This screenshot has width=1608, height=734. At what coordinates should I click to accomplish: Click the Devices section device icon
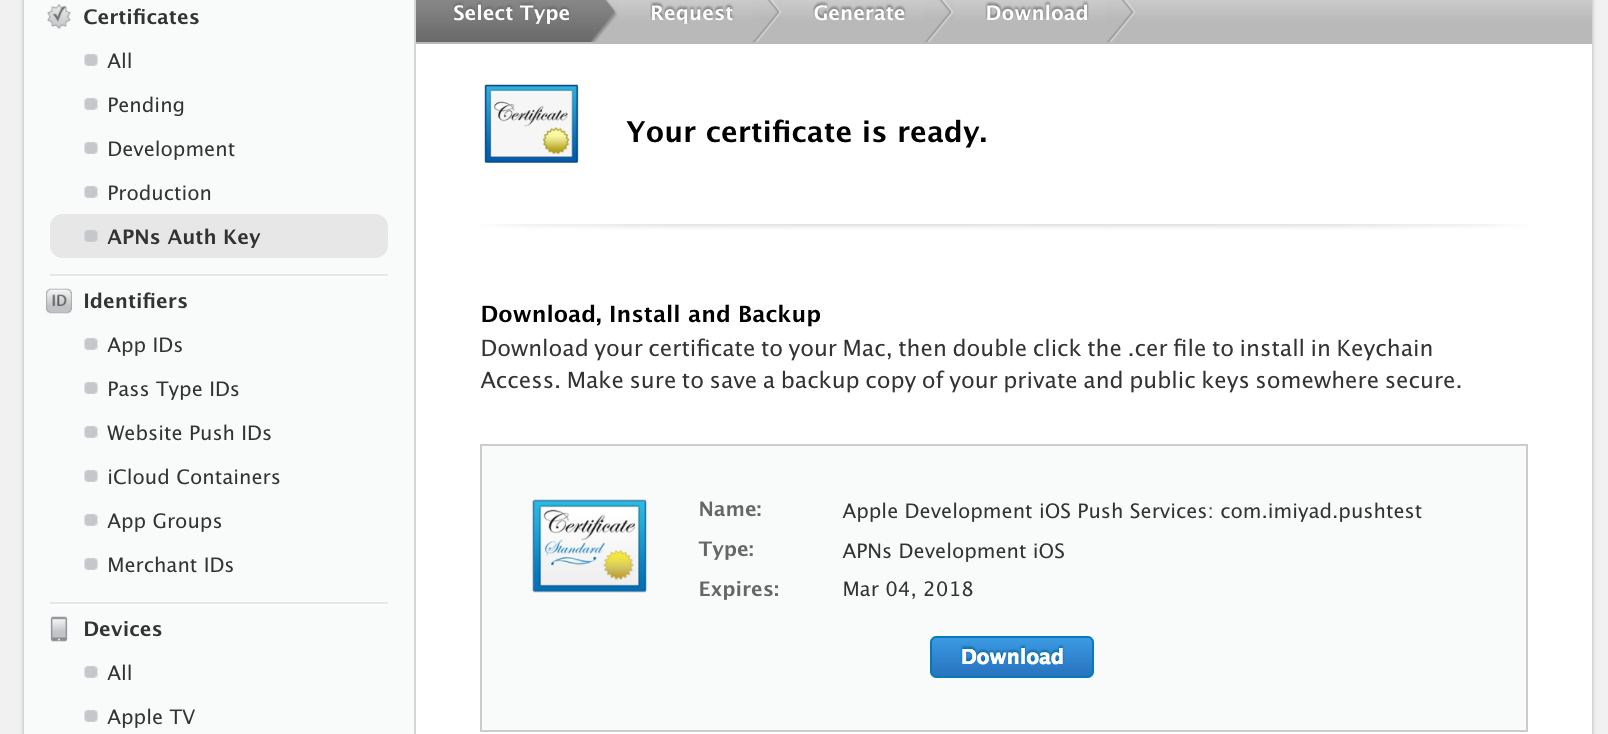59,629
